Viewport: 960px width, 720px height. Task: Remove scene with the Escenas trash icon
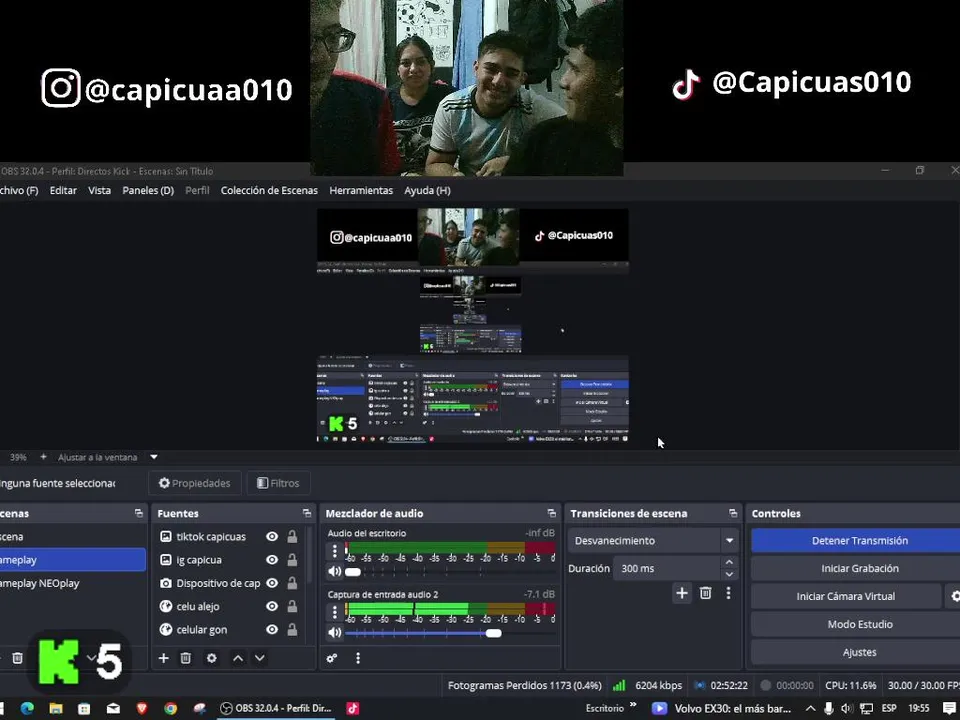pyautogui.click(x=18, y=658)
